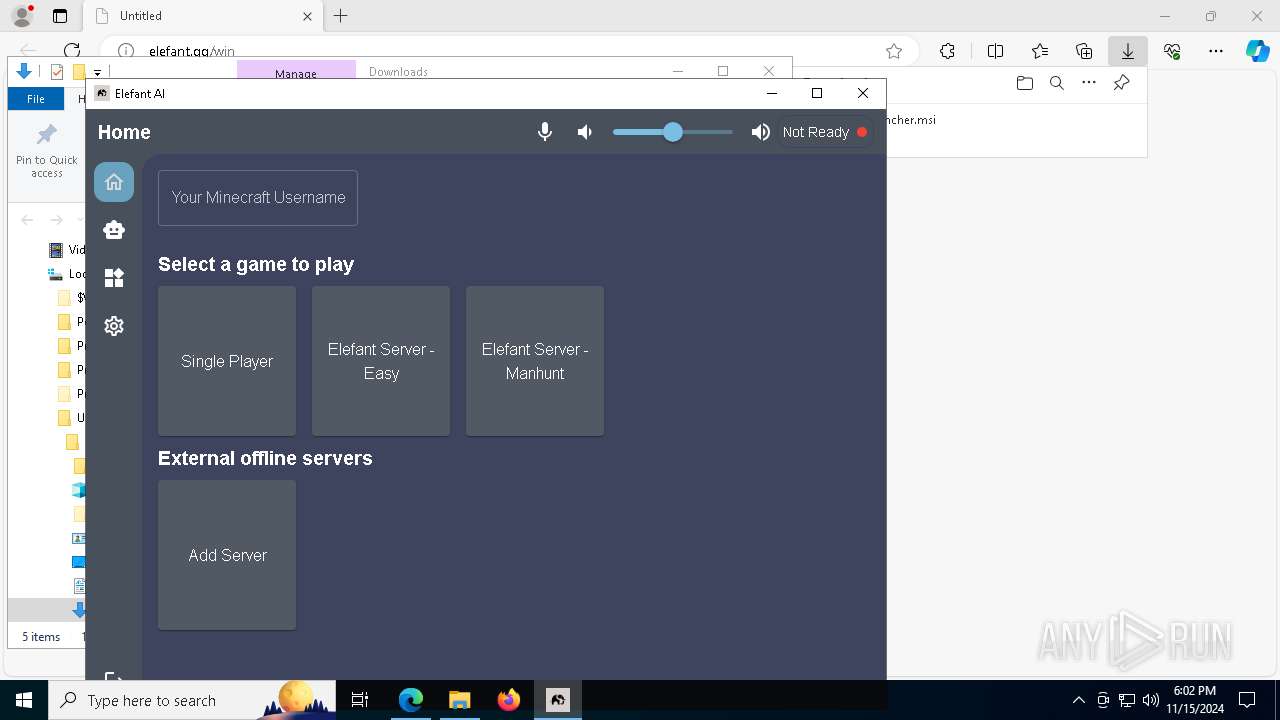Open the bot page in Elefant sidebar
The image size is (1280, 720).
click(x=114, y=229)
